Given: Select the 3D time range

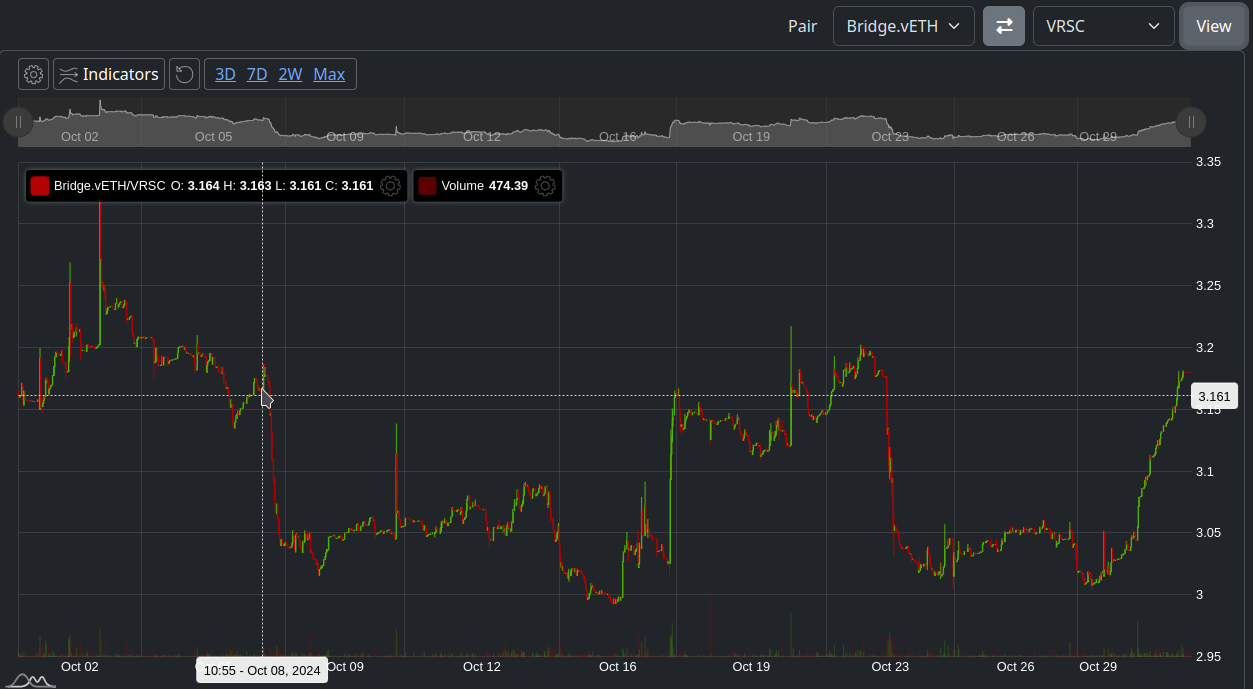Looking at the screenshot, I should 225,74.
